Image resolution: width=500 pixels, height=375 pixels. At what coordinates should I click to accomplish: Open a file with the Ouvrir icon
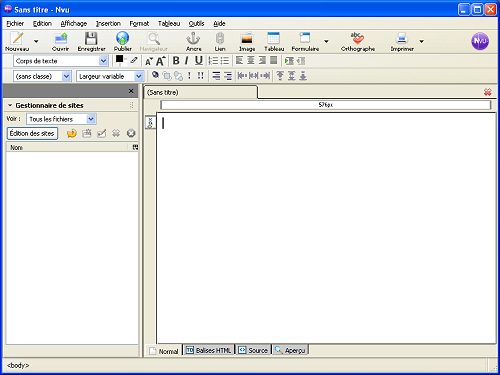coord(61,38)
